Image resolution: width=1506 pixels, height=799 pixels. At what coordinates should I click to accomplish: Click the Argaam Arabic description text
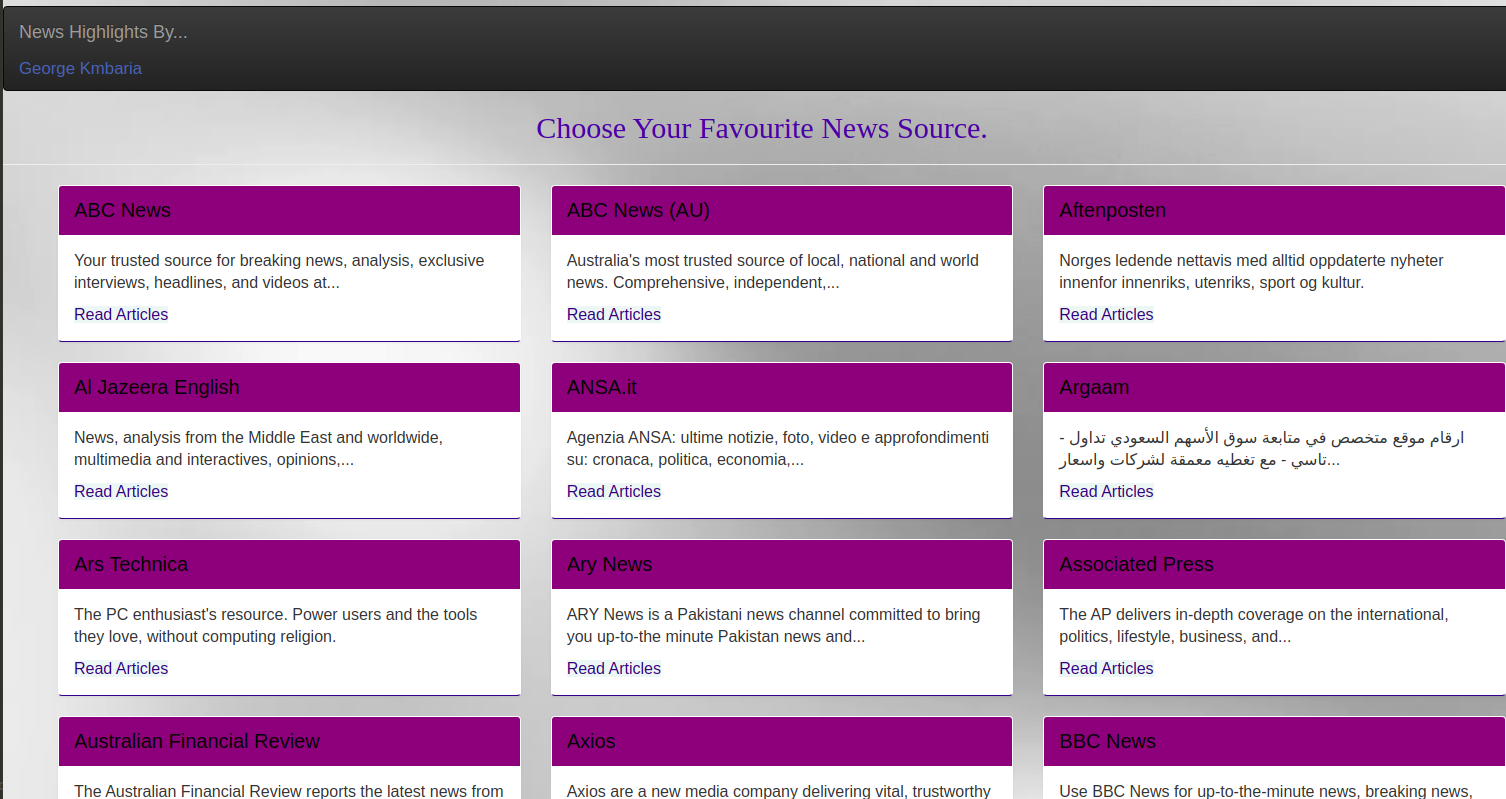tap(1262, 448)
